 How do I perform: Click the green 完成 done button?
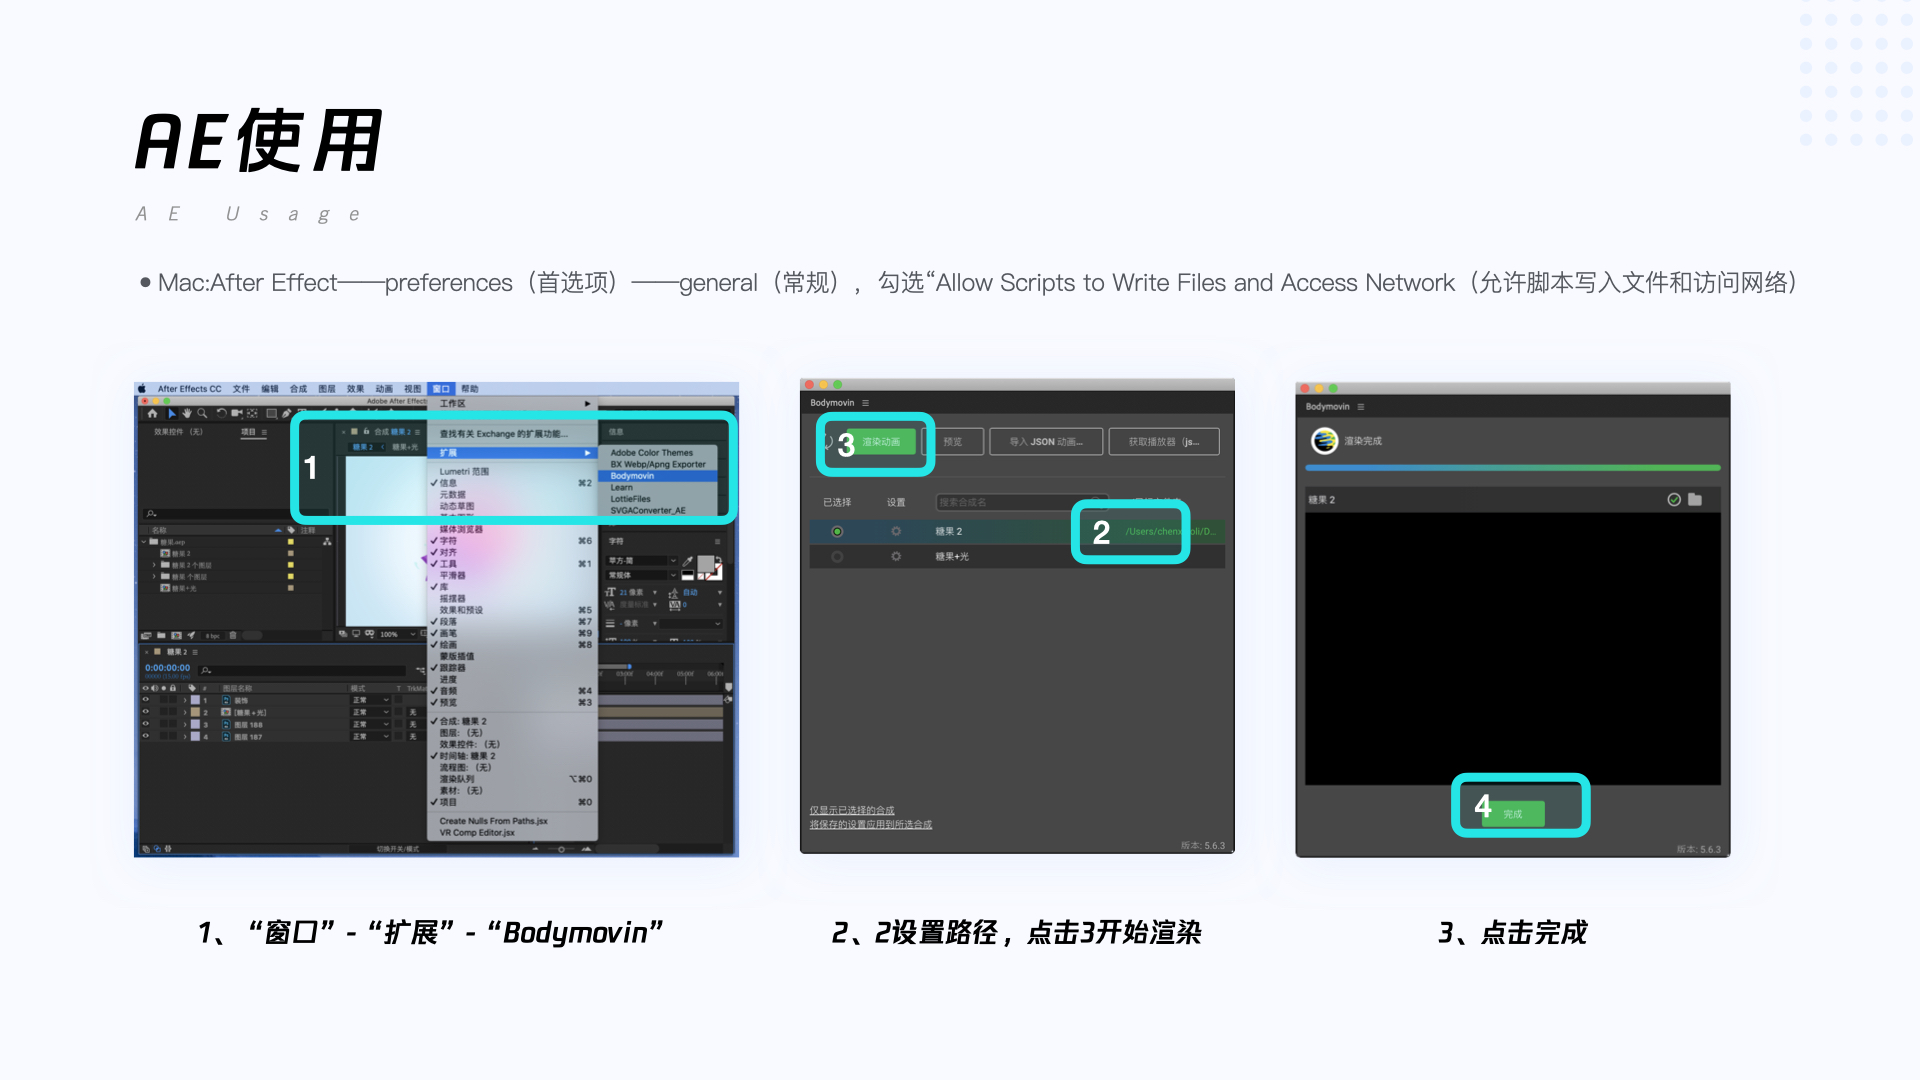pos(1513,813)
